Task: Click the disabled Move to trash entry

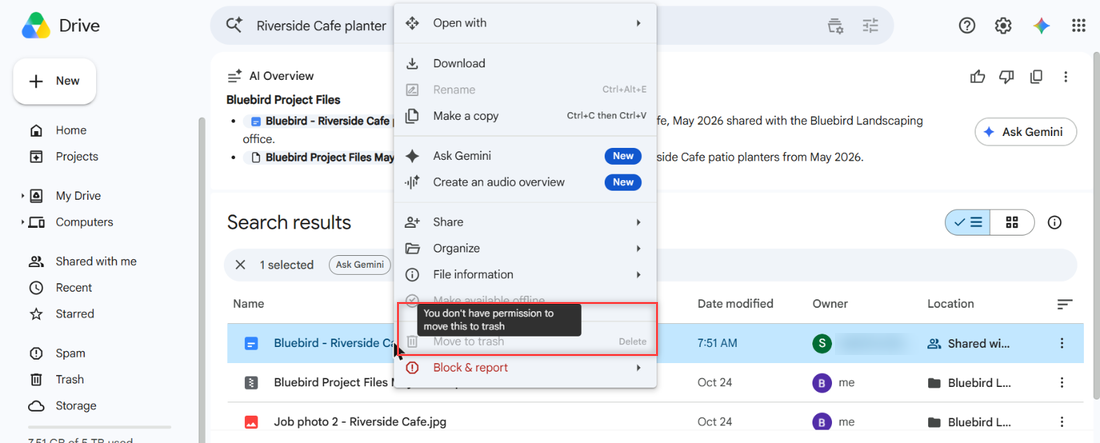Action: pos(525,341)
